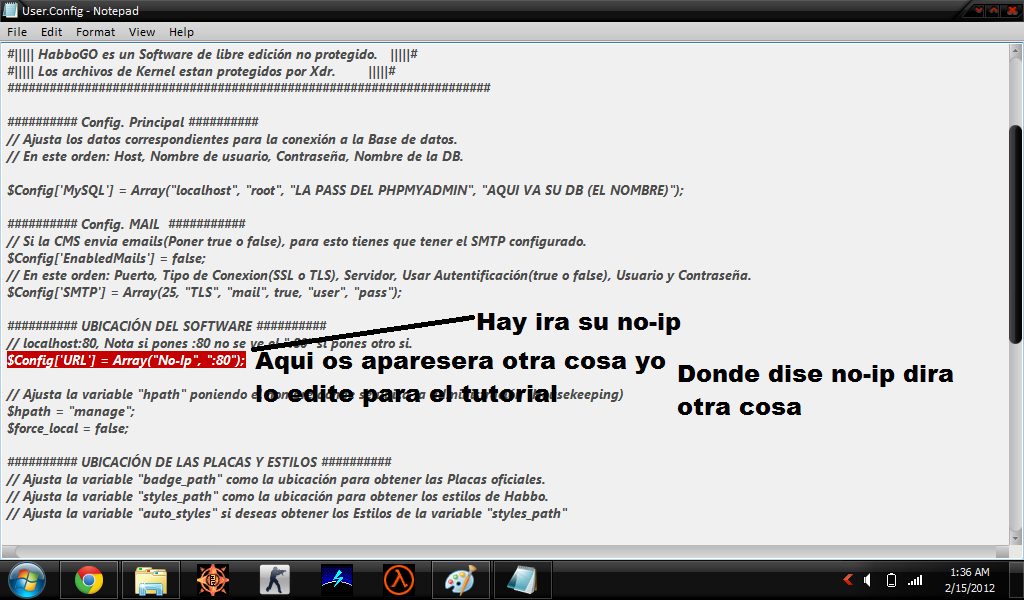Click 'En este orden: Puerto' comment line
Image resolution: width=1024 pixels, height=600 pixels.
pos(379,275)
